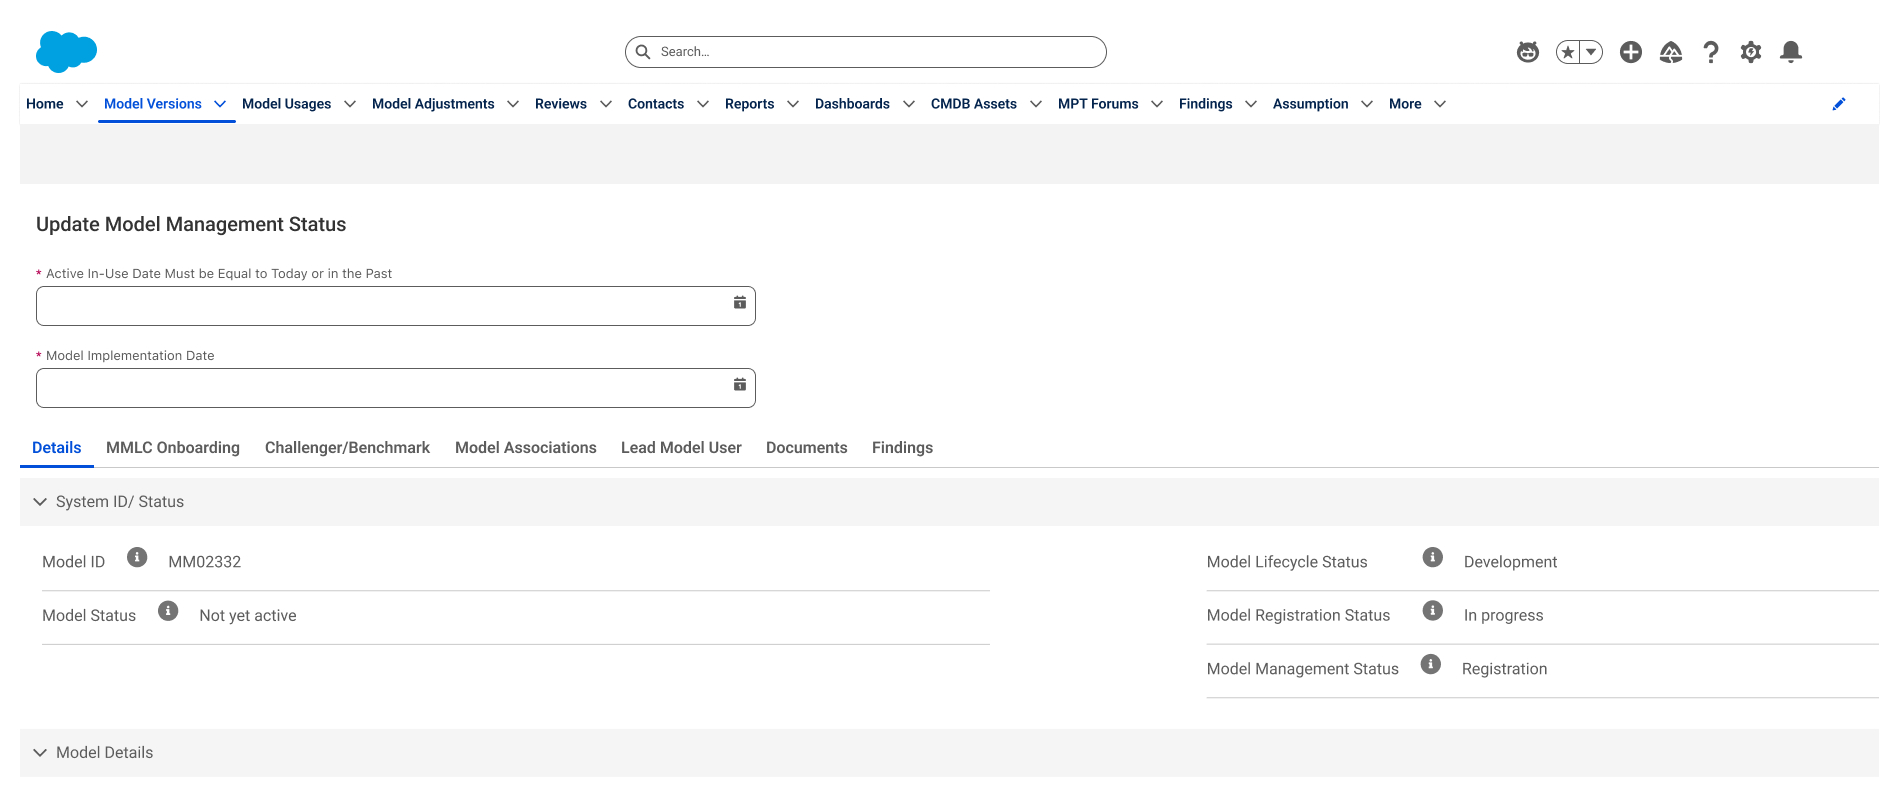Open the setup gear icon
The width and height of the screenshot is (1899, 797).
[1751, 52]
